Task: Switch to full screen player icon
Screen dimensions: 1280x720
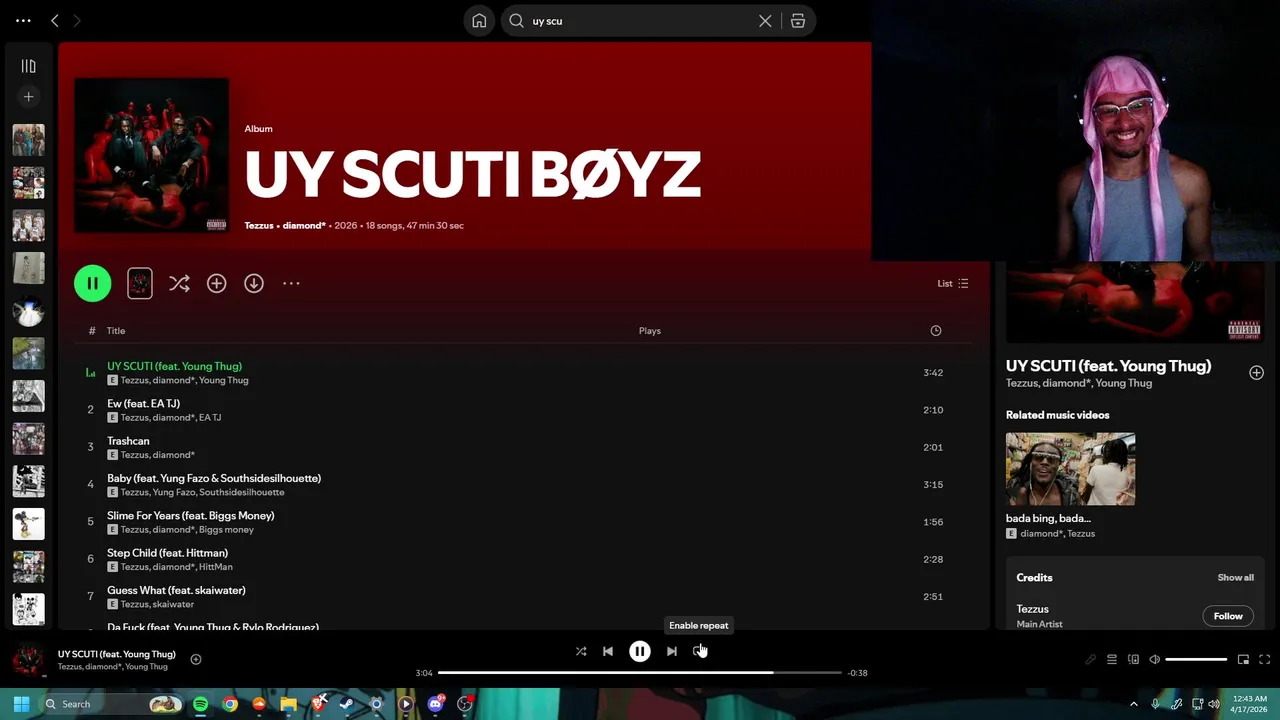Action: pos(1264,659)
